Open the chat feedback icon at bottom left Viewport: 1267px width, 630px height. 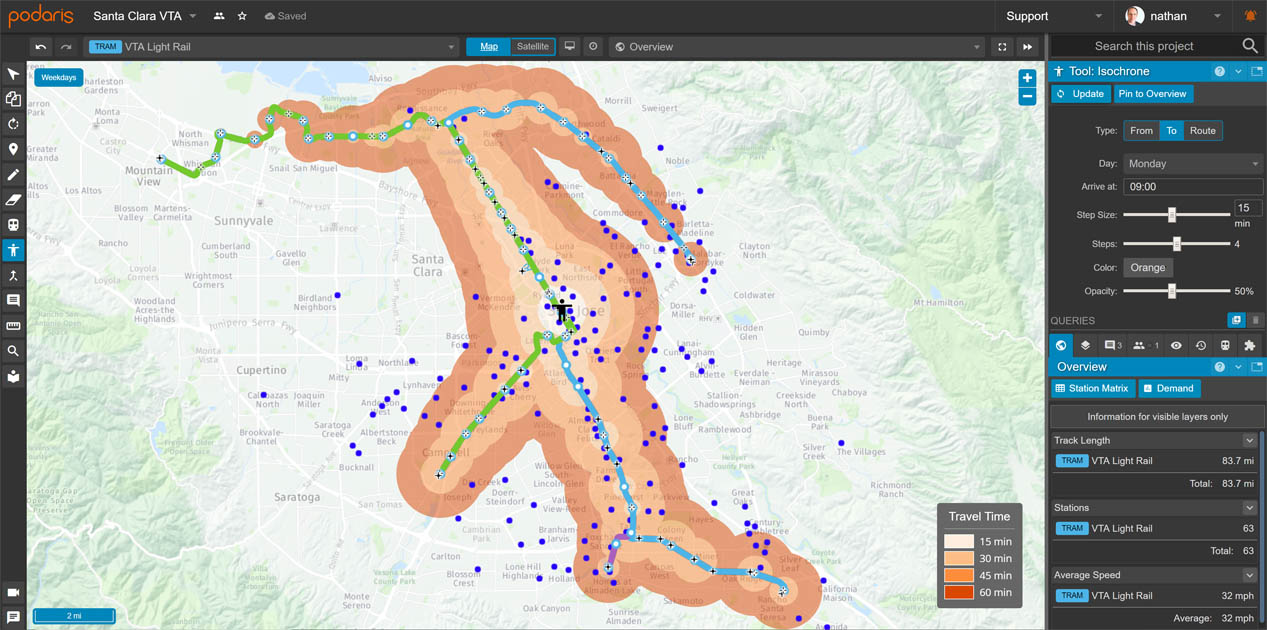coord(13,617)
